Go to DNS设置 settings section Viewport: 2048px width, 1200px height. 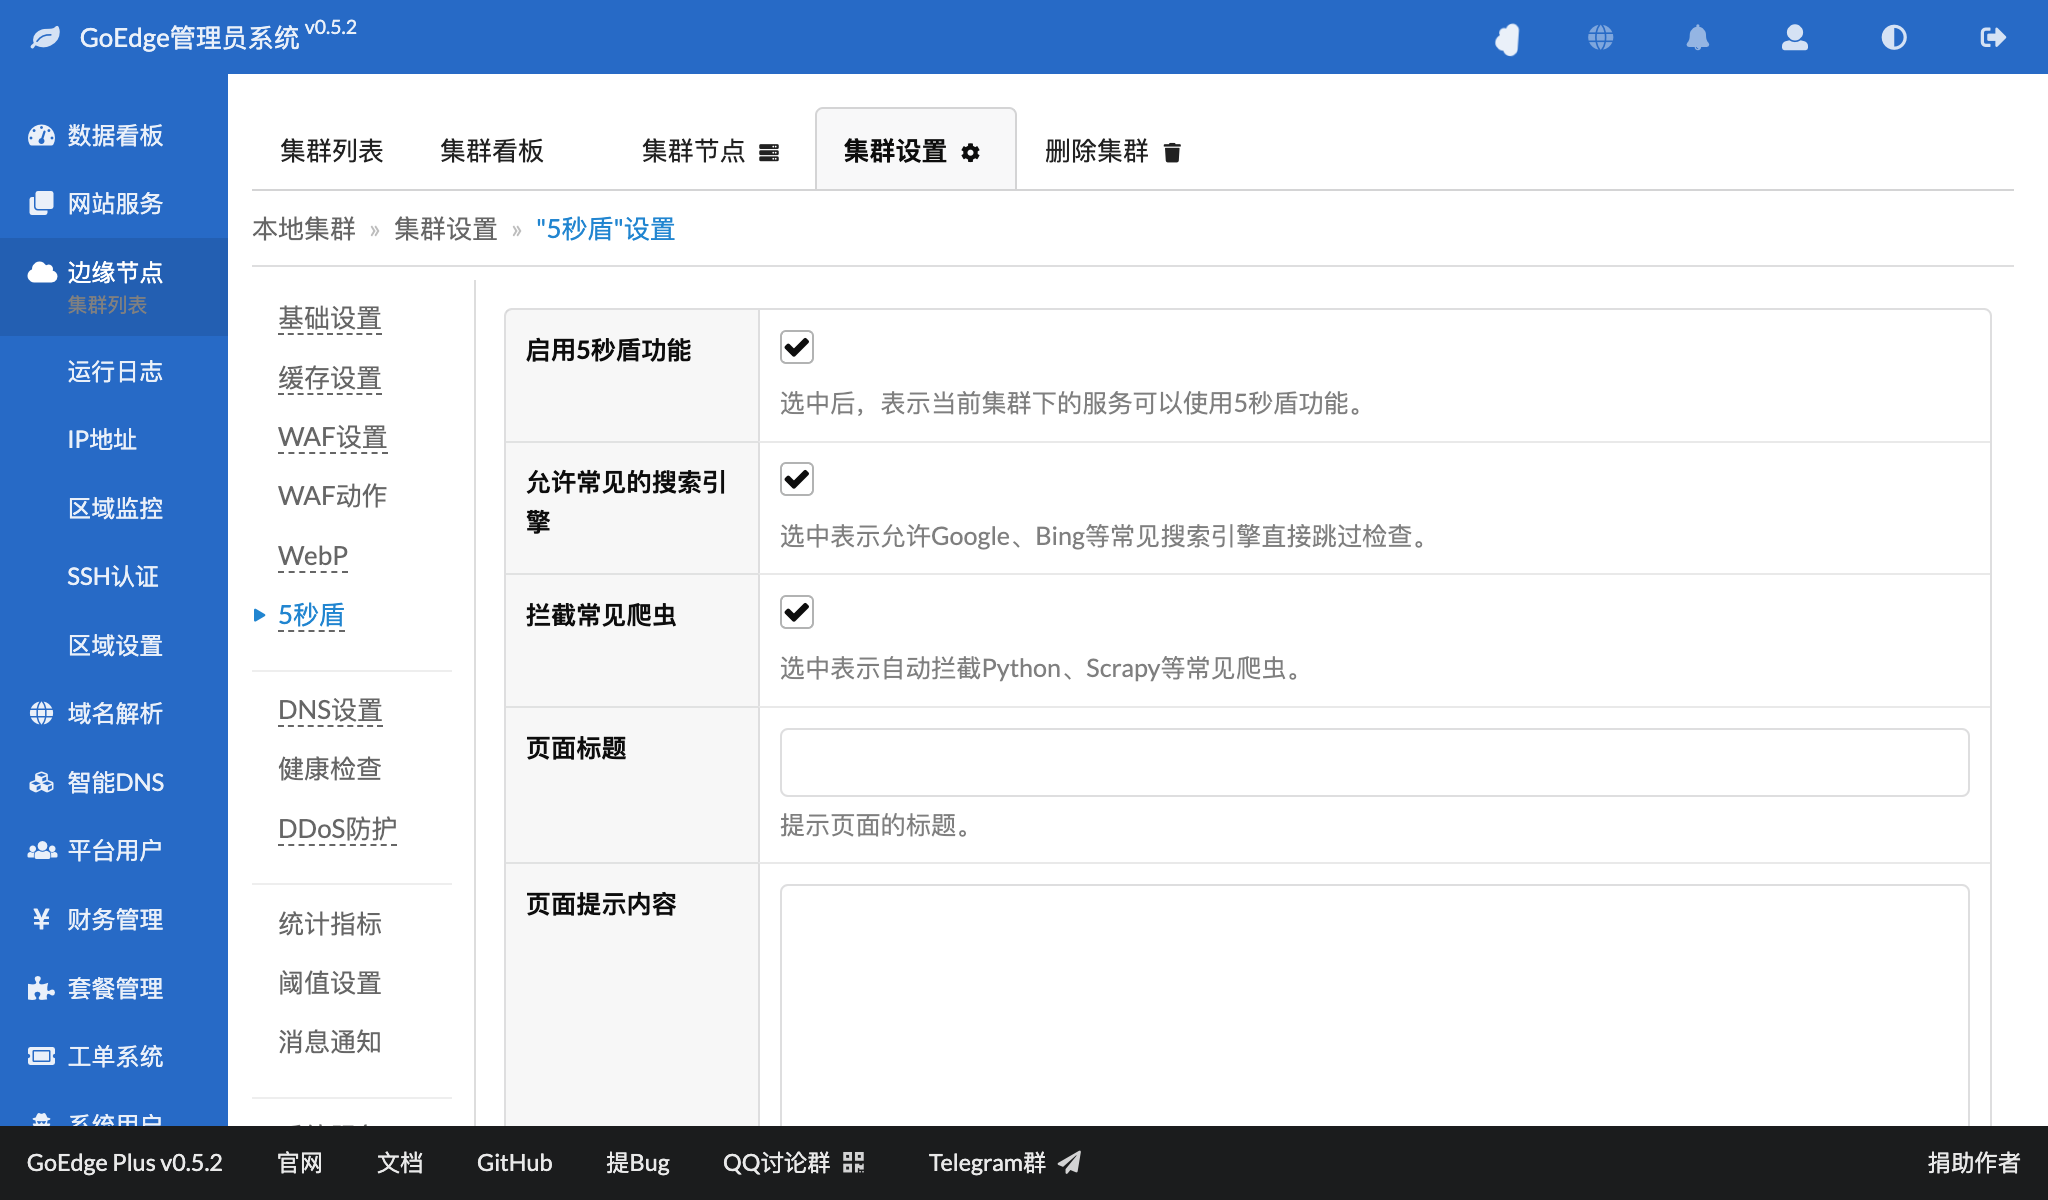330,710
